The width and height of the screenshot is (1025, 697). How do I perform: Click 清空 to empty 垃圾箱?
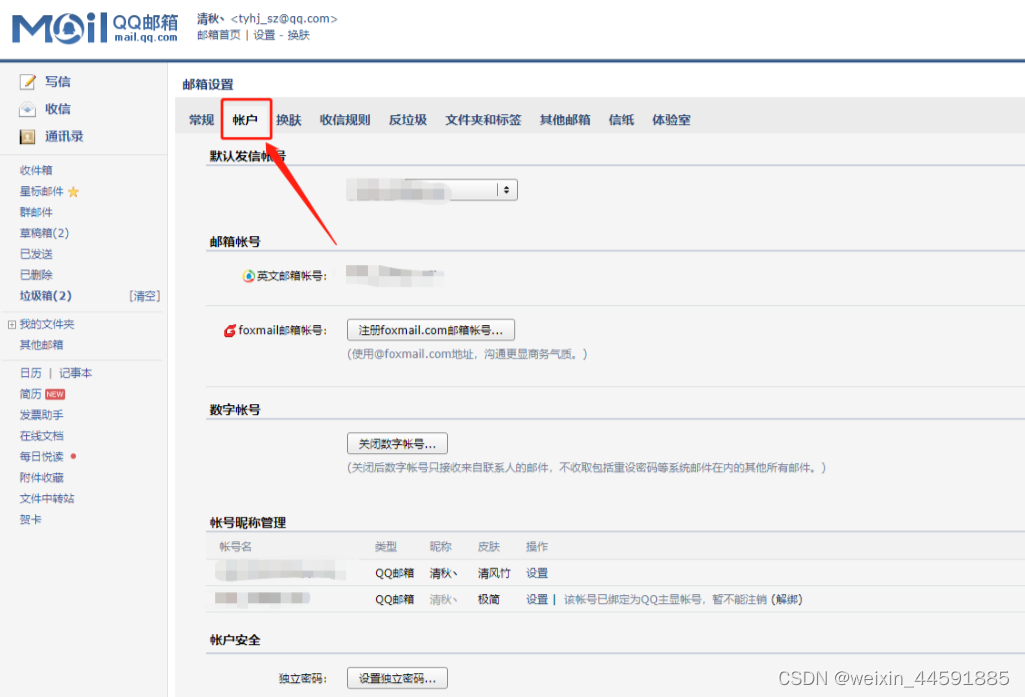(143, 295)
